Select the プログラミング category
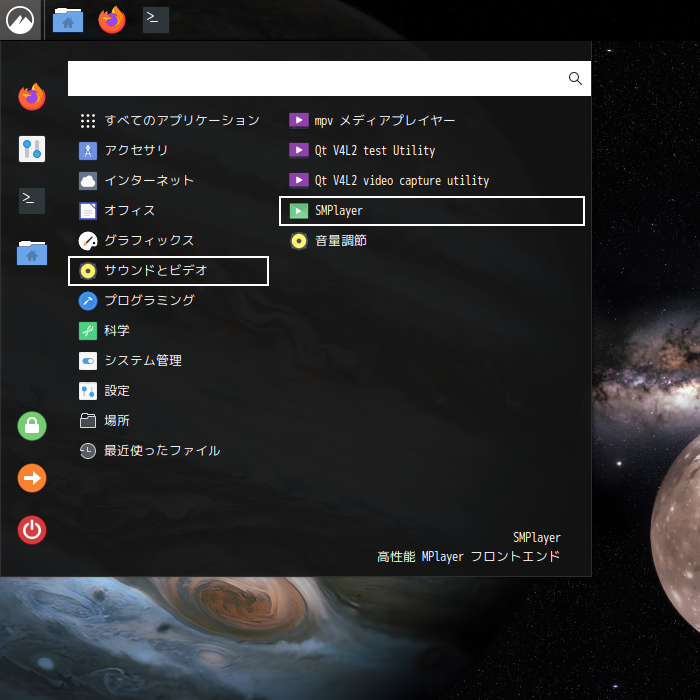The width and height of the screenshot is (700, 700). [168, 301]
